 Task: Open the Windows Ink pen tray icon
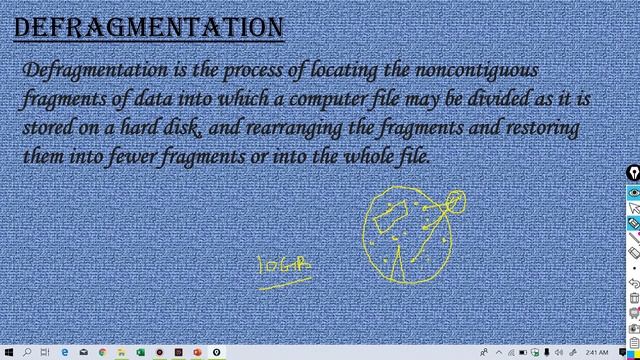pyautogui.click(x=573, y=352)
